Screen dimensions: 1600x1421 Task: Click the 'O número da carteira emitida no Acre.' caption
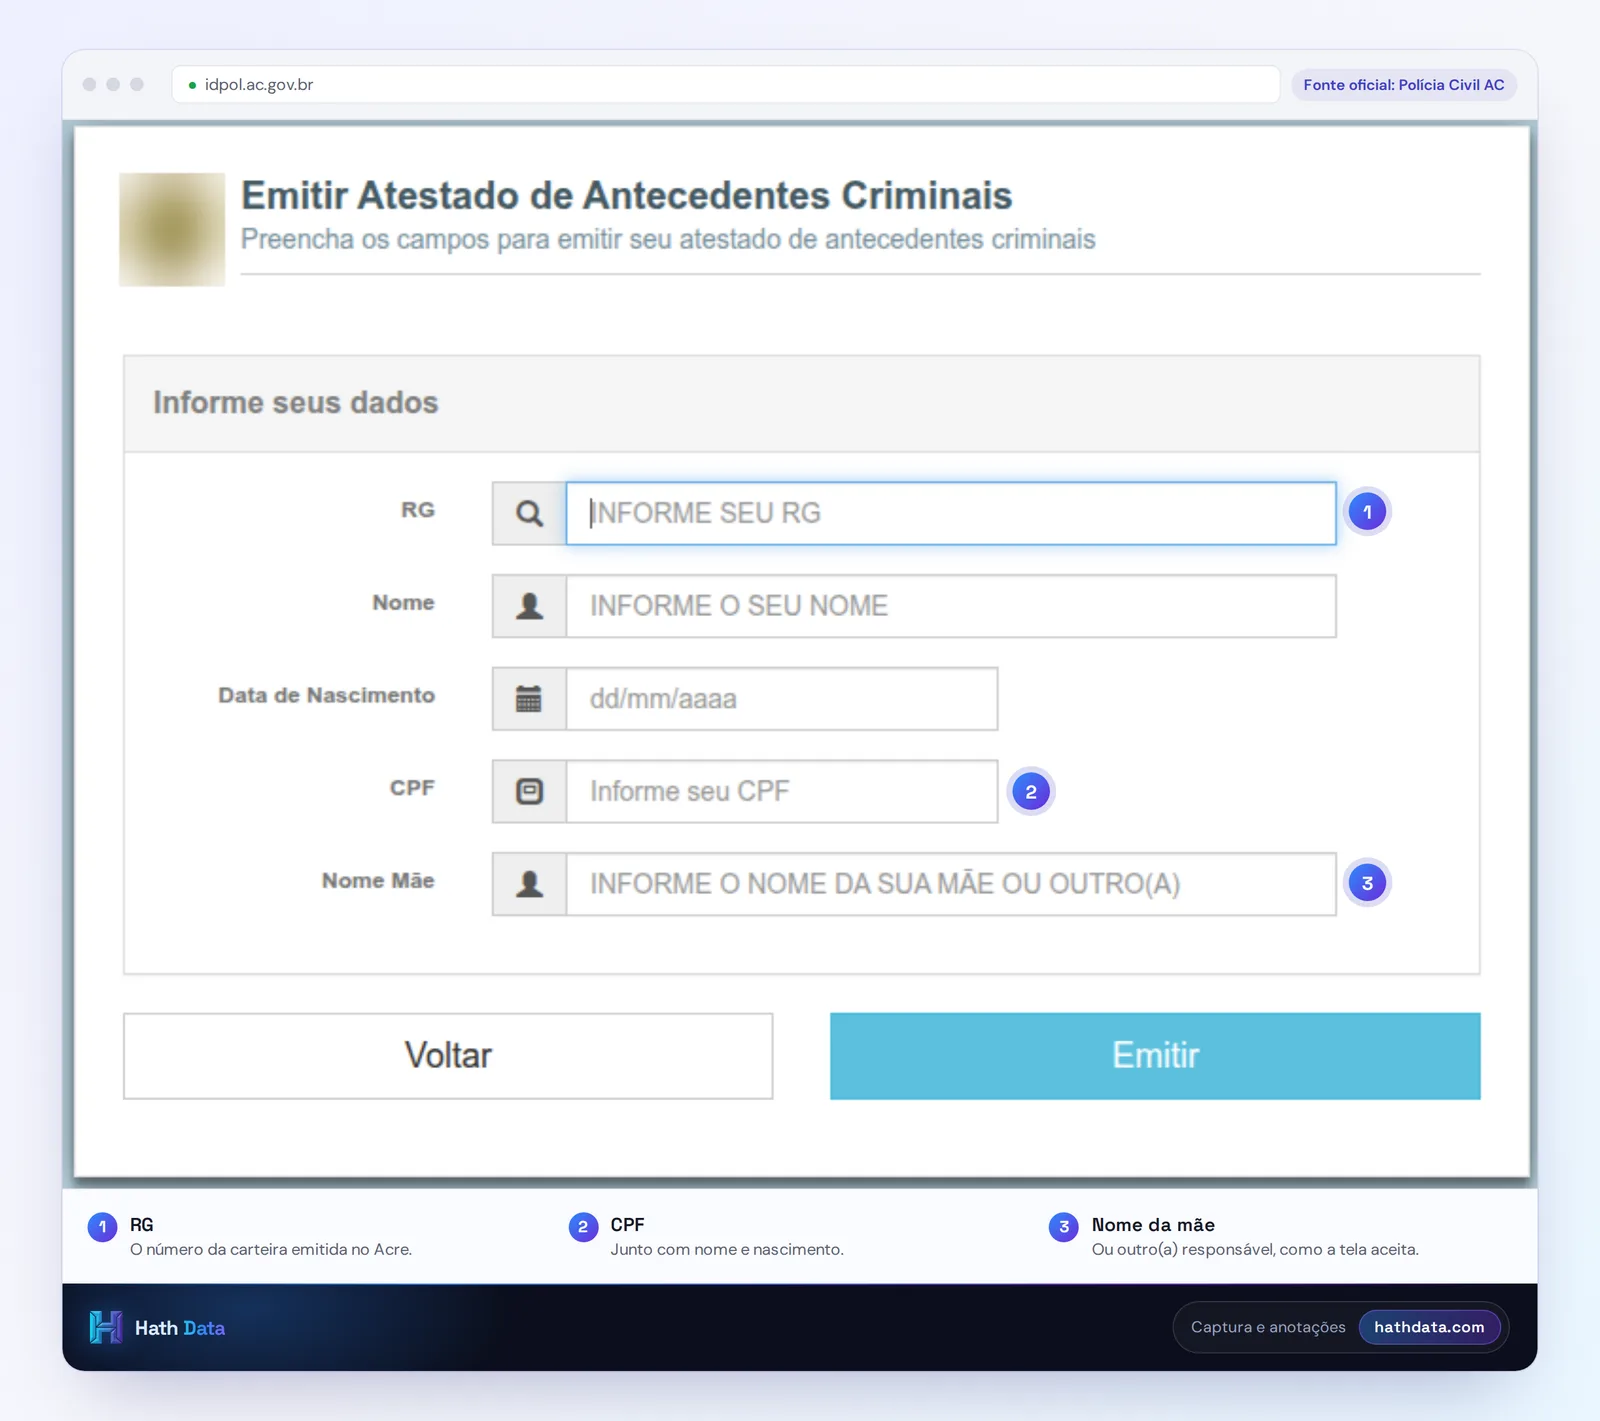(x=271, y=1250)
